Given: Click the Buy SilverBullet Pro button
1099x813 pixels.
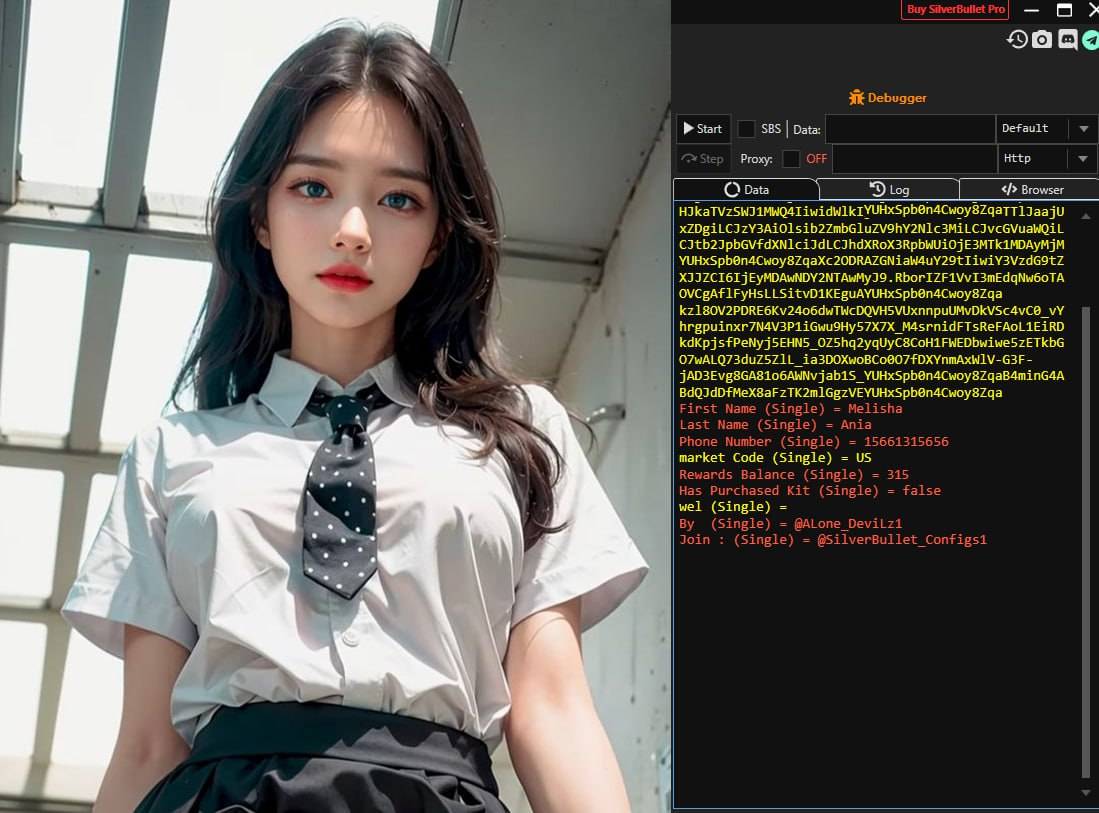Looking at the screenshot, I should tap(955, 9).
